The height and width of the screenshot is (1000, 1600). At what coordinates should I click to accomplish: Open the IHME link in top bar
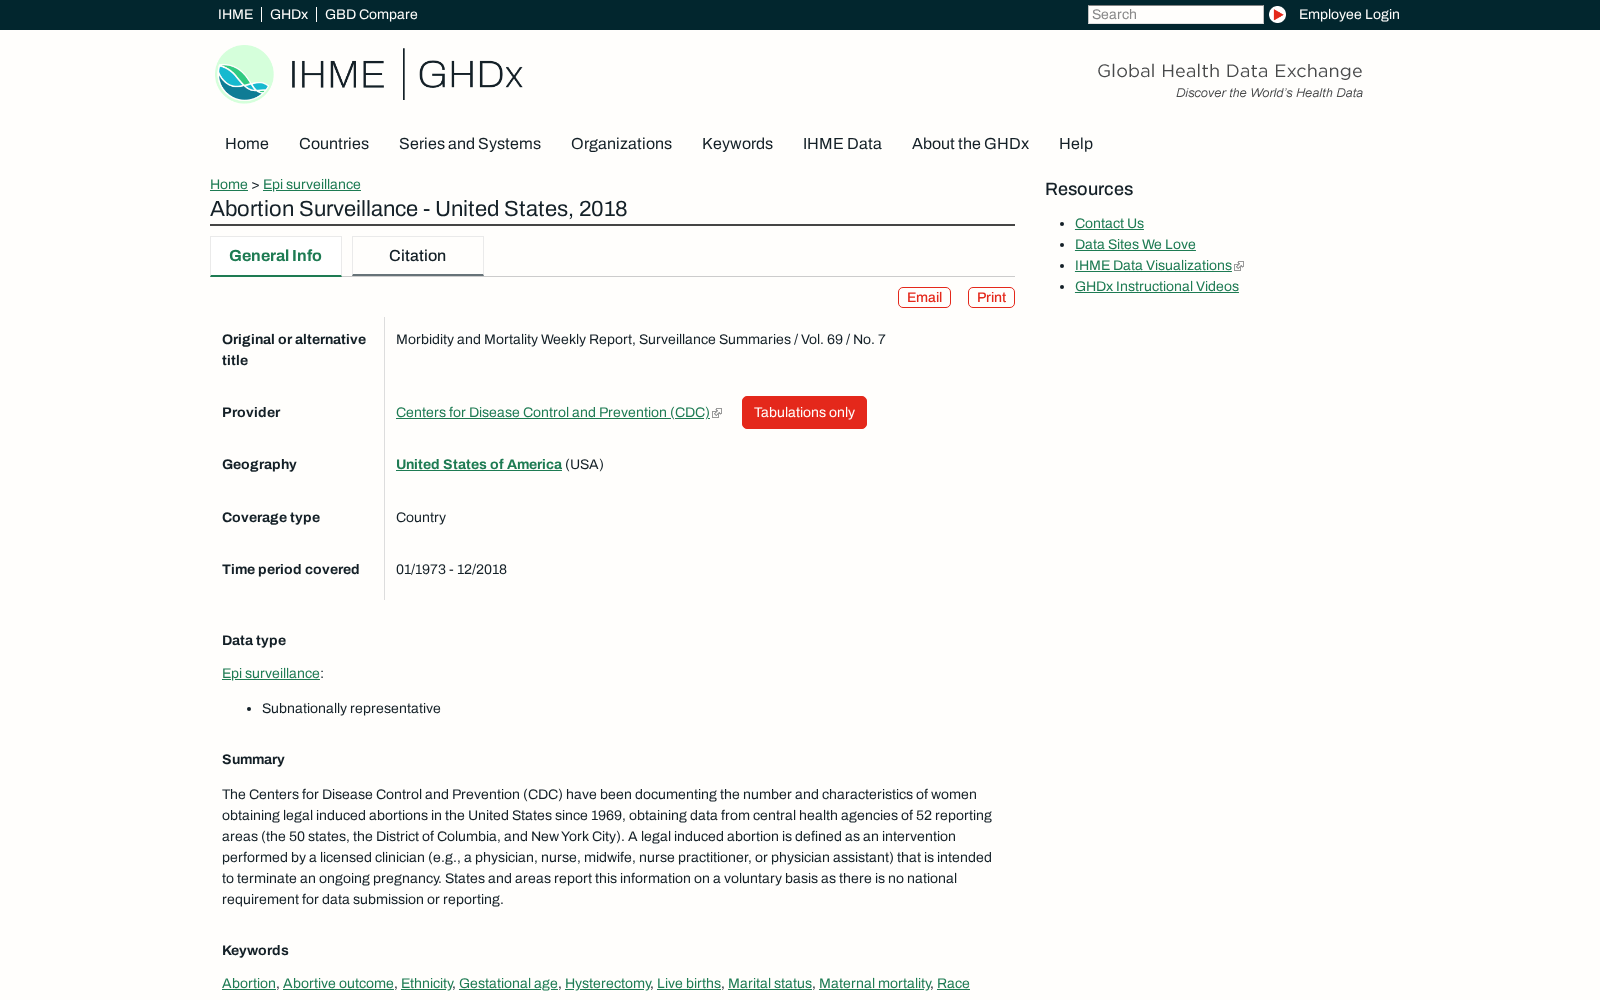click(235, 14)
